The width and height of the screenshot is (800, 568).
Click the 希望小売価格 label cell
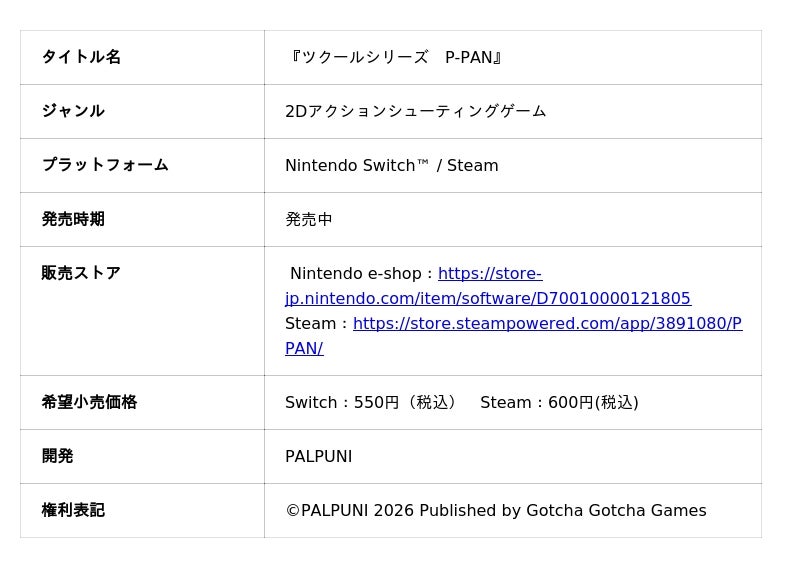point(142,402)
